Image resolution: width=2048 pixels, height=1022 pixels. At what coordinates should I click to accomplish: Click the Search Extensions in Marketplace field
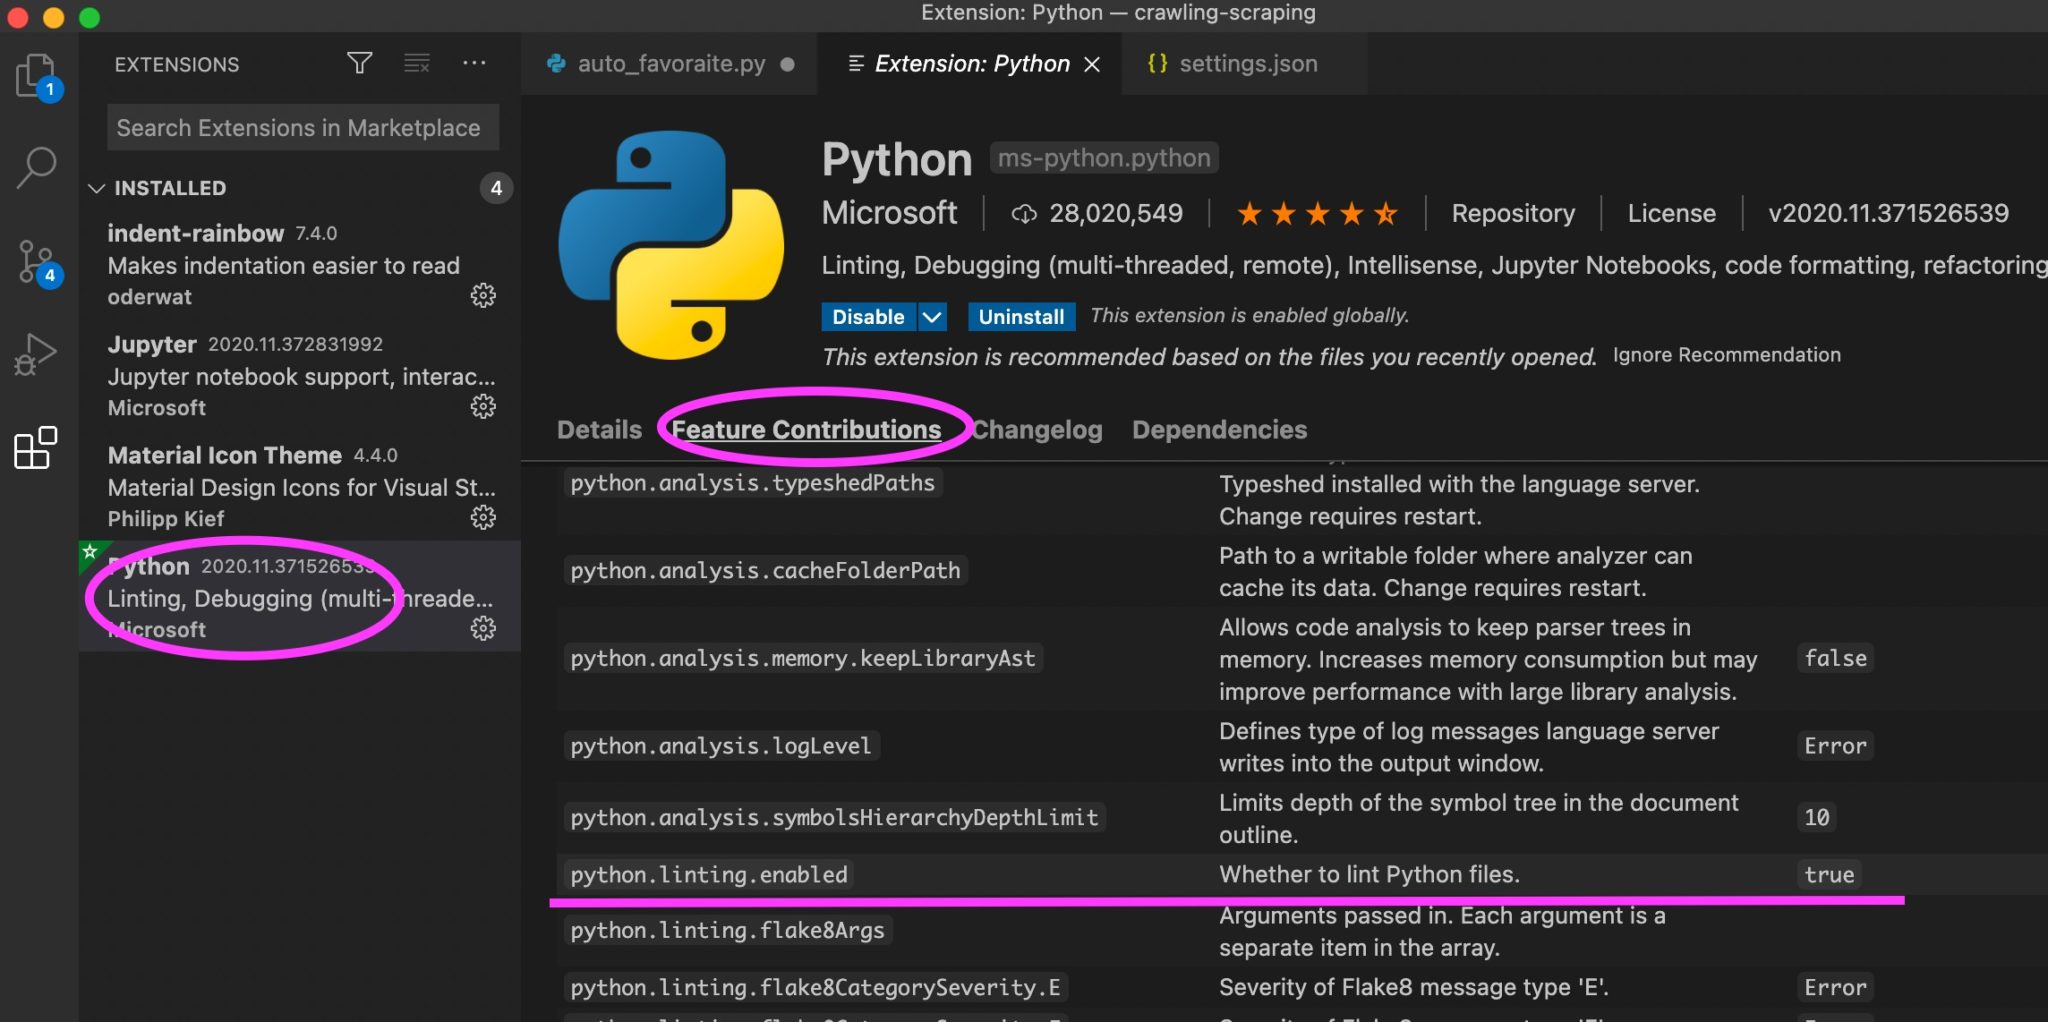click(301, 127)
